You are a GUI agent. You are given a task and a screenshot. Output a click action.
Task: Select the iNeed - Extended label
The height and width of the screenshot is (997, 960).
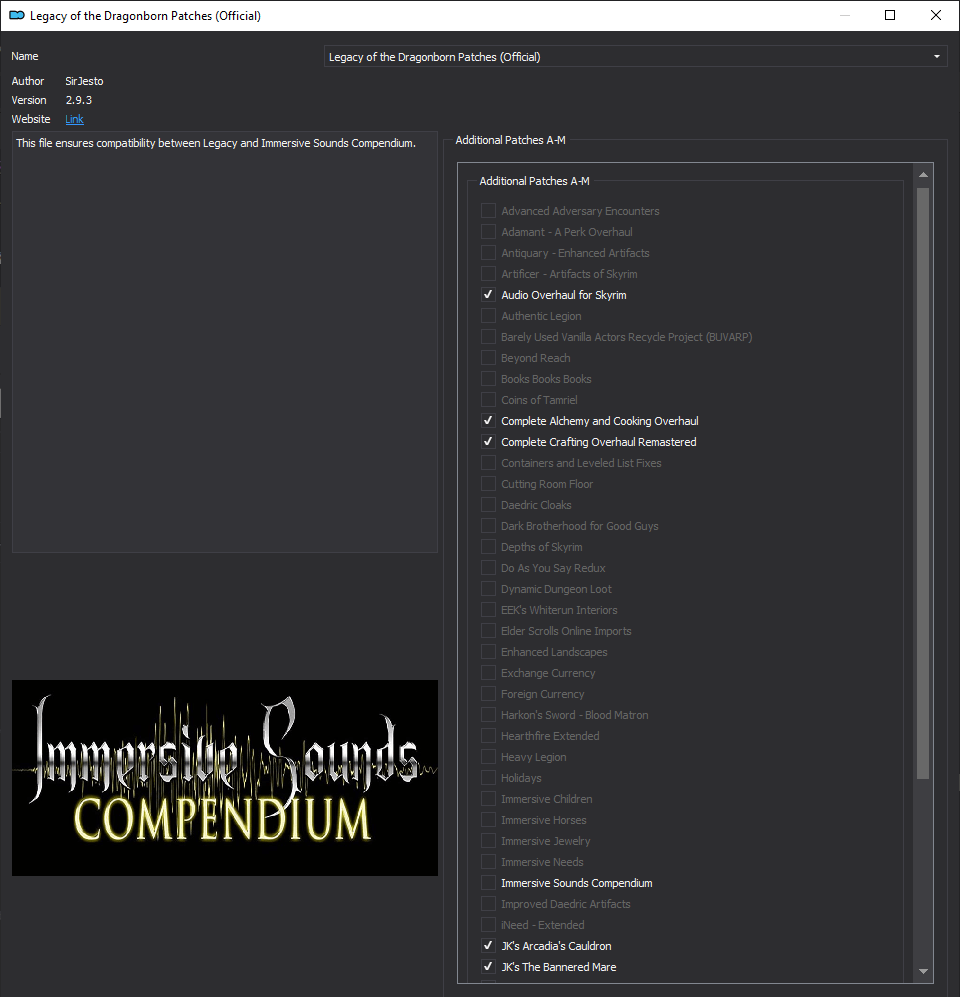pyautogui.click(x=543, y=925)
